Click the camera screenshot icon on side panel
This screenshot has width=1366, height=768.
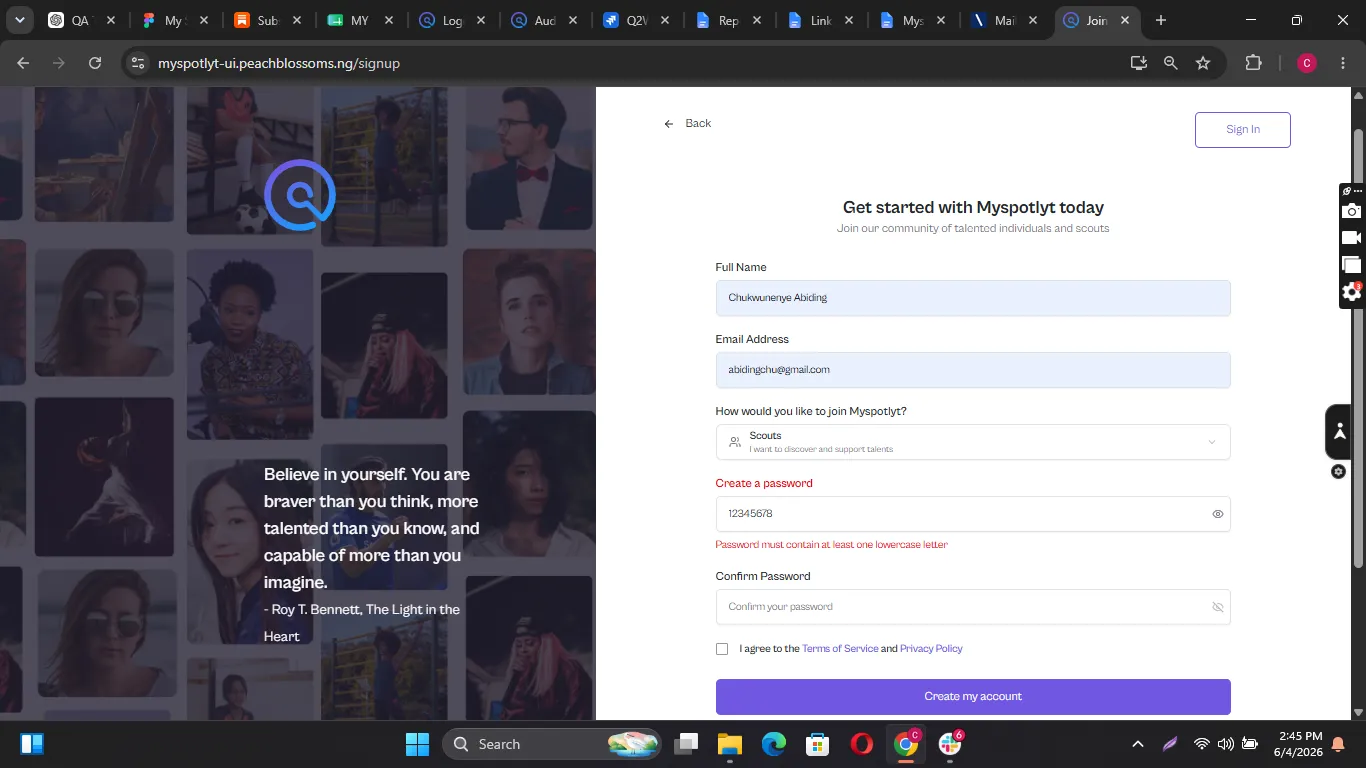[x=1352, y=211]
